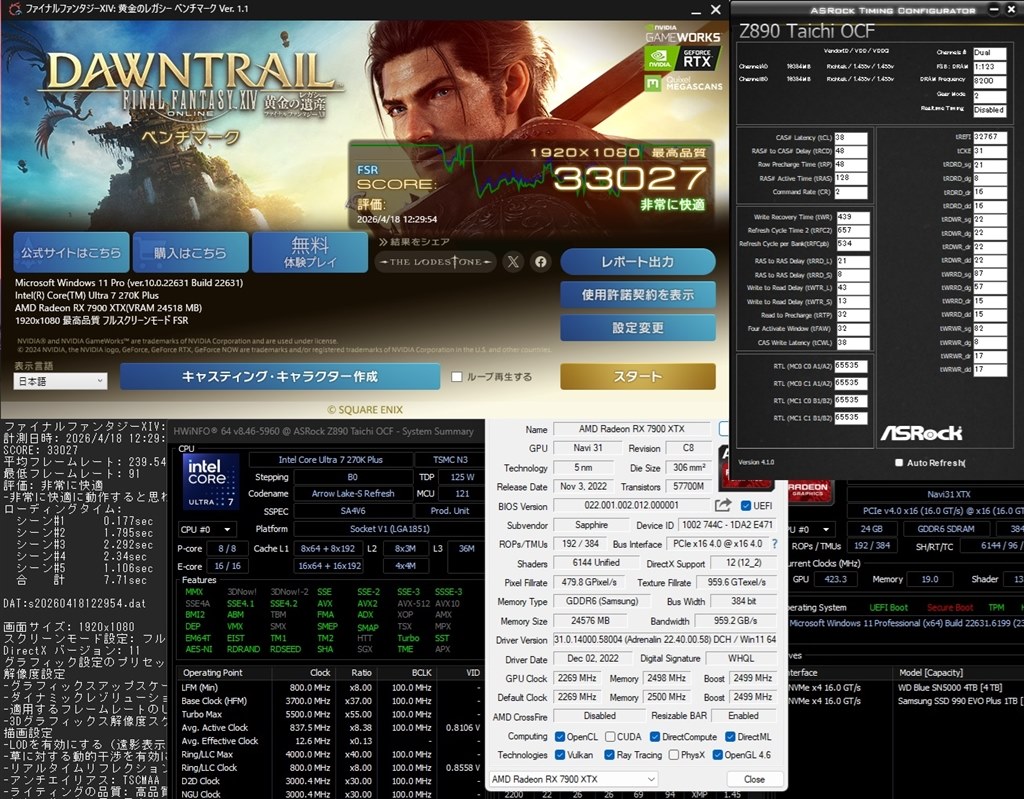Viewport: 1024px width, 799px height.
Task: Click the Codename Arrow Lake-S Refresh value
Action: (353, 494)
